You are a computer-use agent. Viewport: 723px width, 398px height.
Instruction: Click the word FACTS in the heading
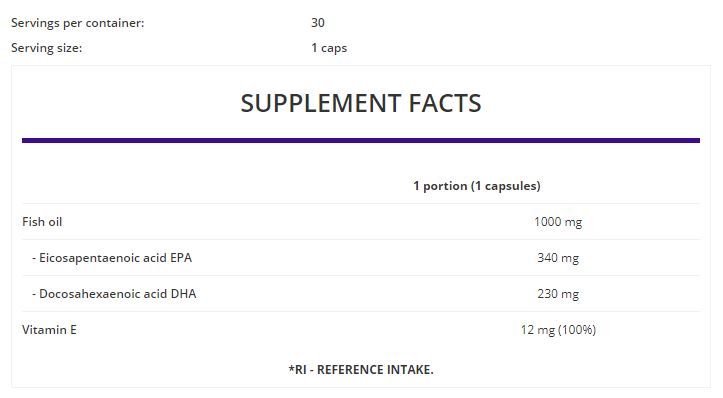click(445, 103)
